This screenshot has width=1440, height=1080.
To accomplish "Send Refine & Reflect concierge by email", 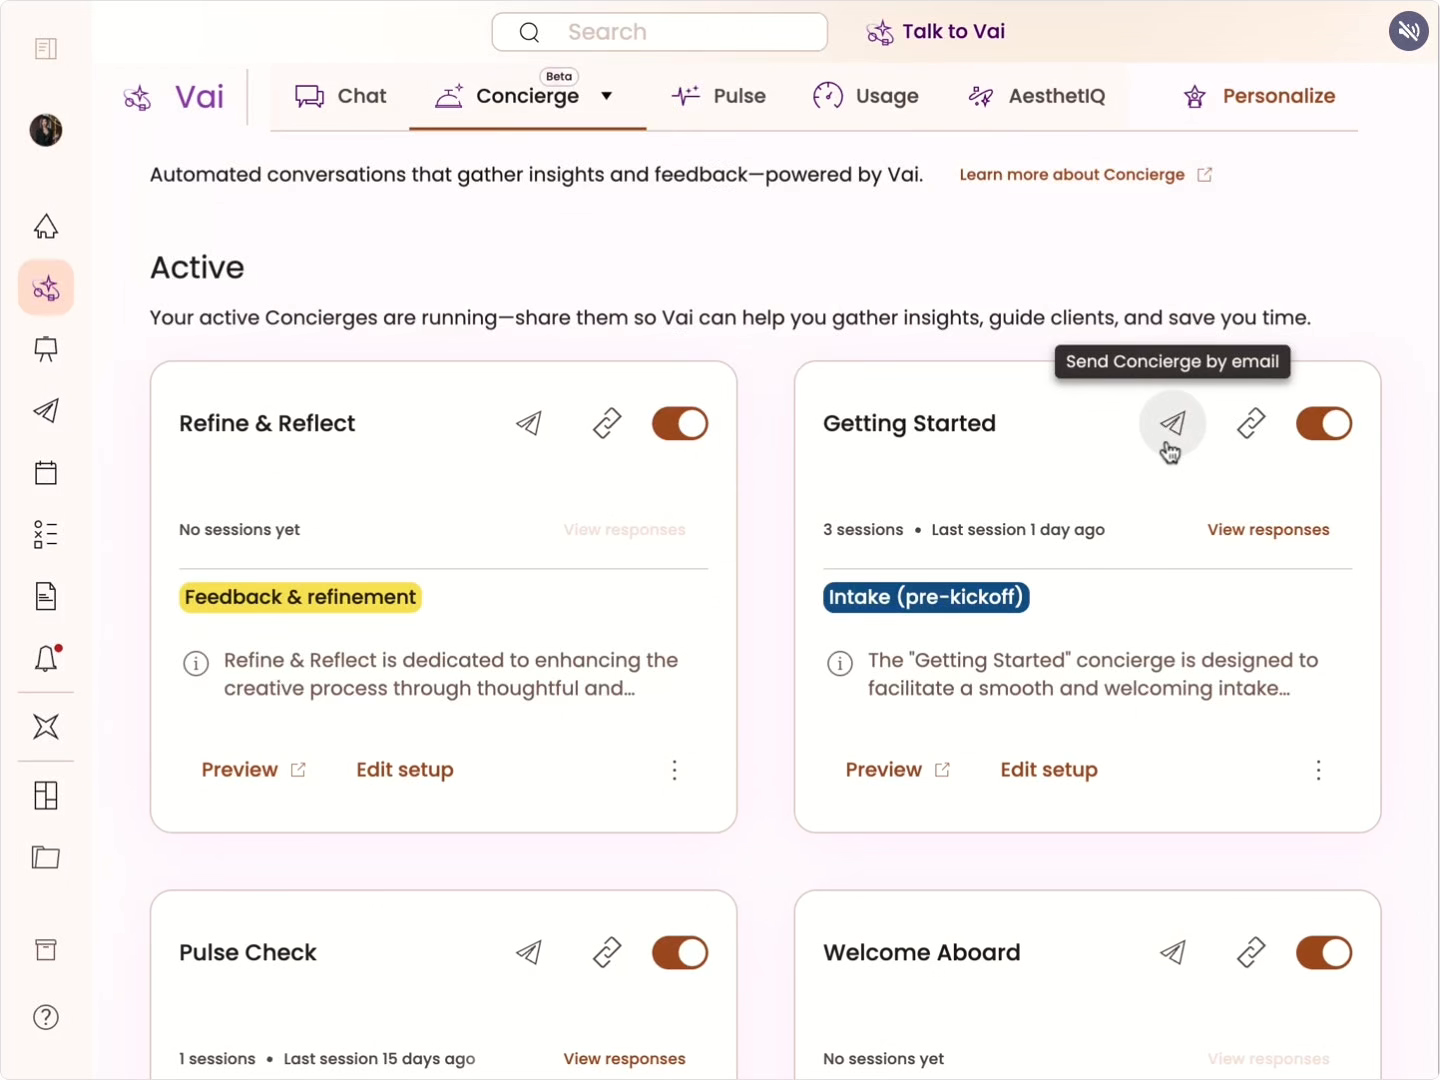I will (529, 424).
